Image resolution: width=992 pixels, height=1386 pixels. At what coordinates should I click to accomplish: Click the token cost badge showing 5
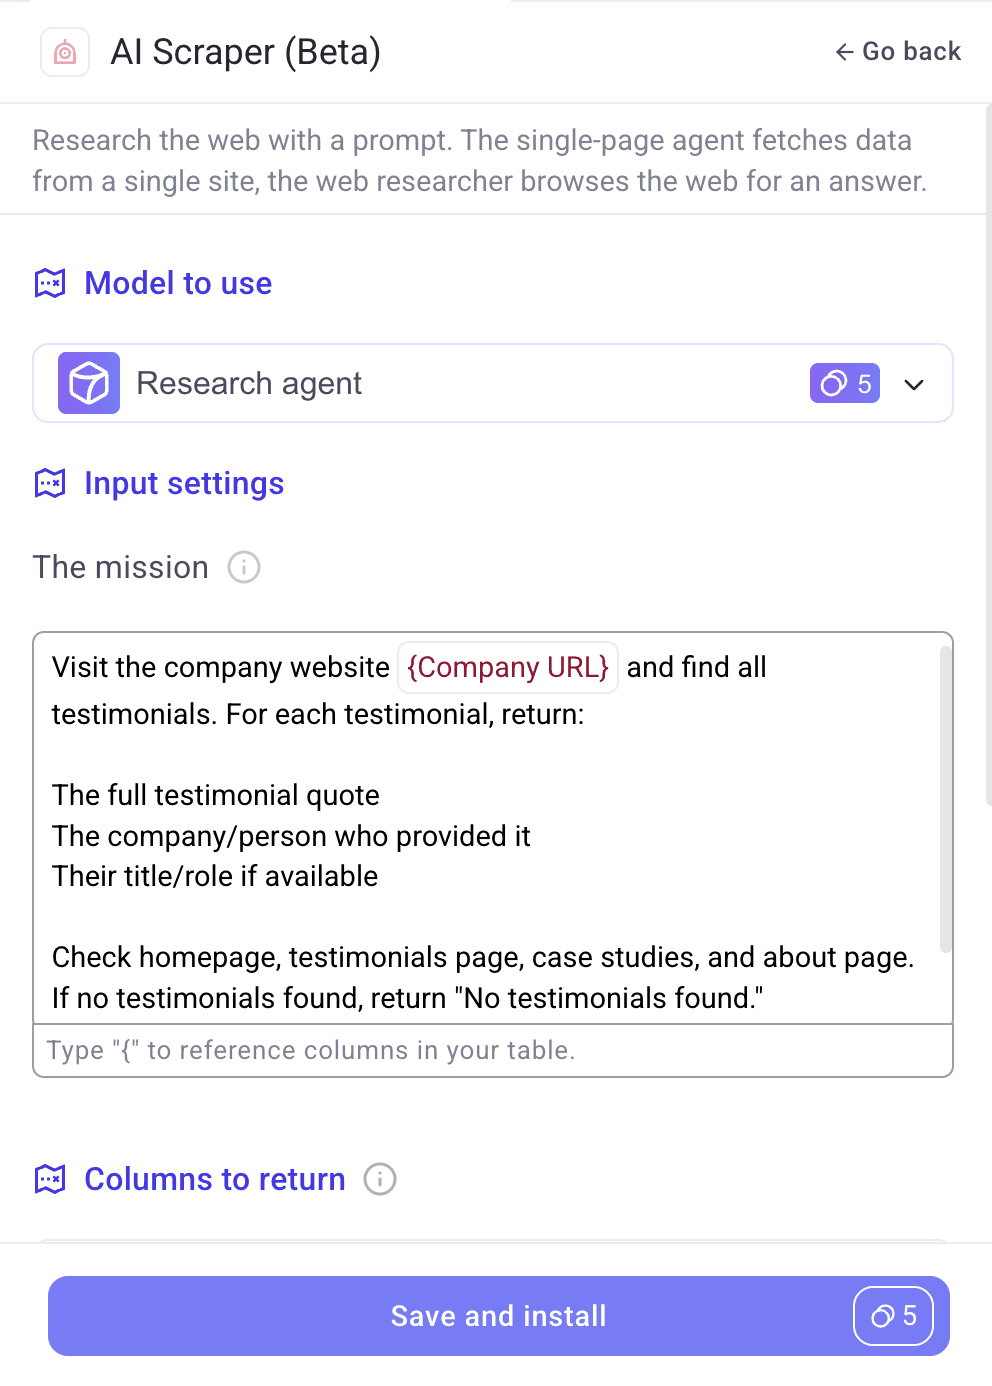[844, 383]
